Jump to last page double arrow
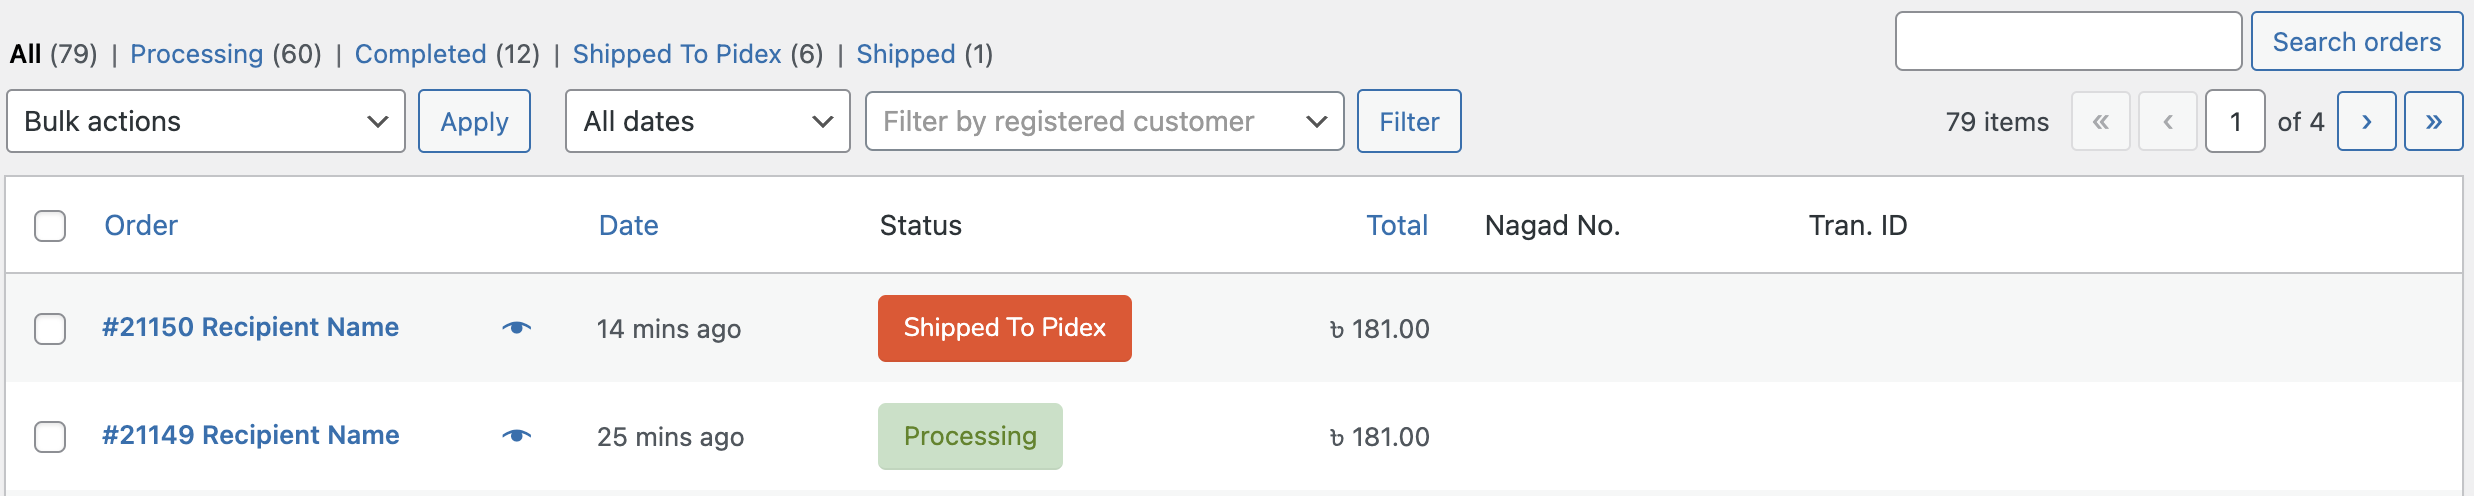This screenshot has width=2474, height=496. [2433, 121]
